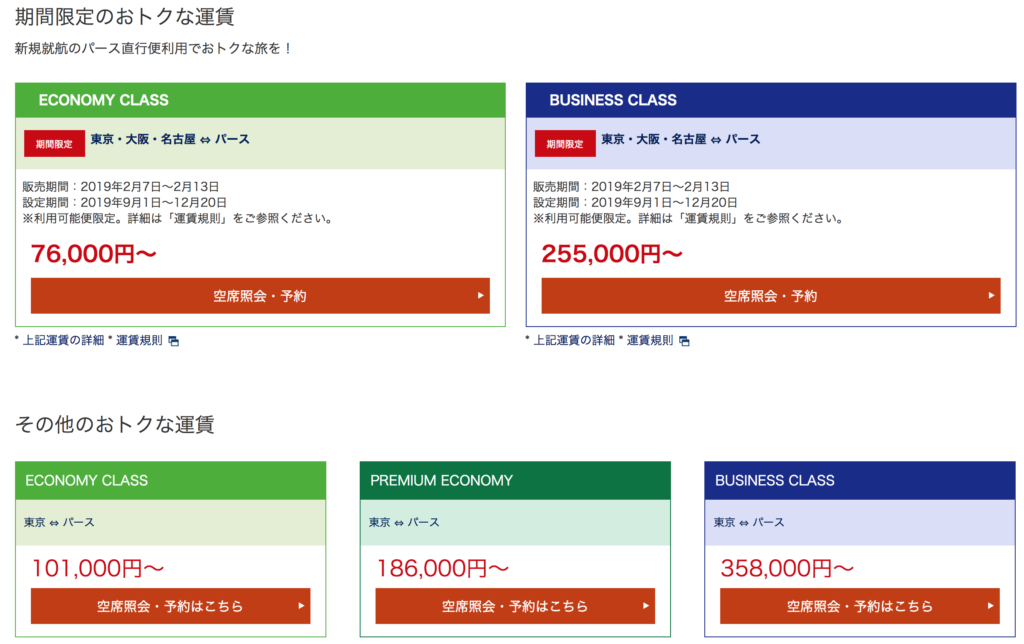The height and width of the screenshot is (644, 1024).
Task: Click the PREMIUM ECONOMY card header
Action: click(515, 480)
